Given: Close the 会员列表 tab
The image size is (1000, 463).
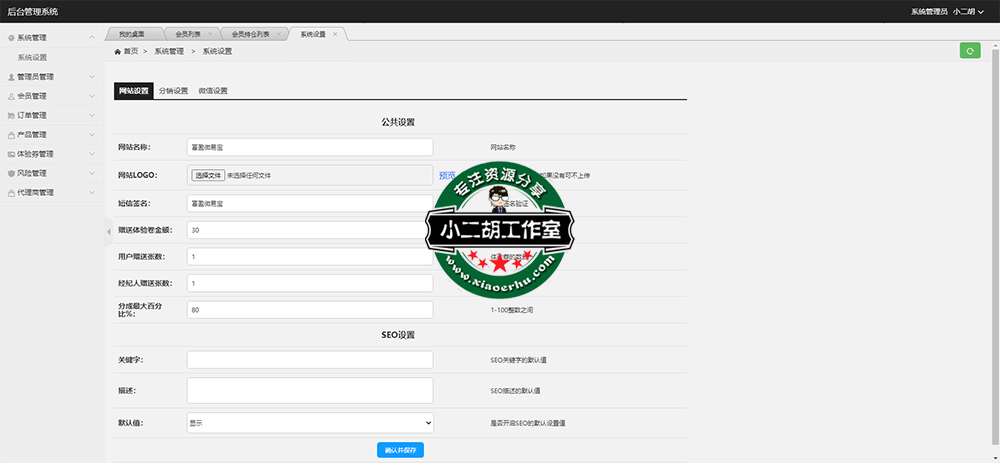Looking at the screenshot, I should [209, 34].
